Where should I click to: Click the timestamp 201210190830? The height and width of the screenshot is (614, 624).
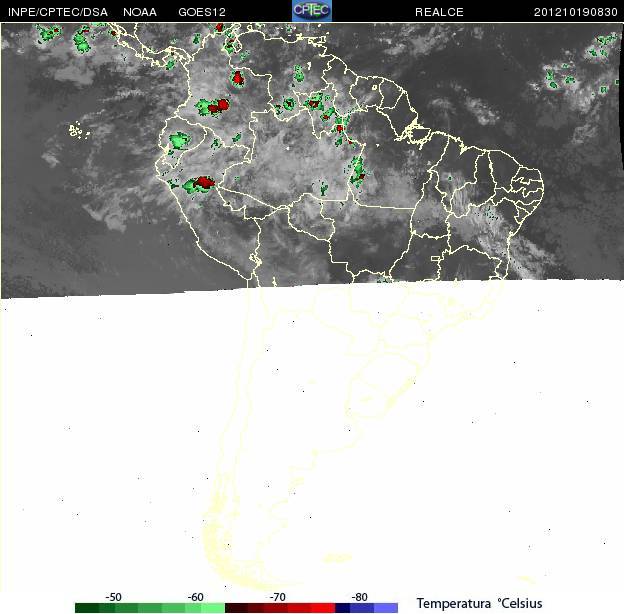point(575,12)
